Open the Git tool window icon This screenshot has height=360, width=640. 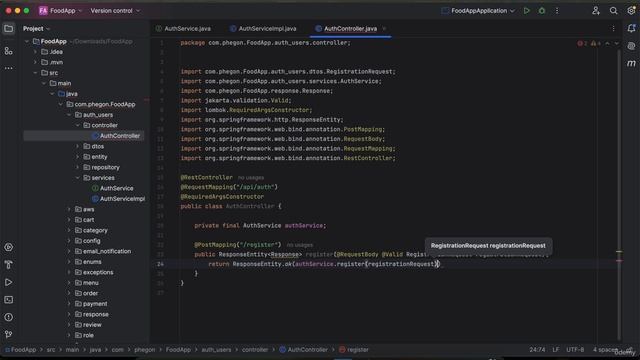[x=9, y=335]
